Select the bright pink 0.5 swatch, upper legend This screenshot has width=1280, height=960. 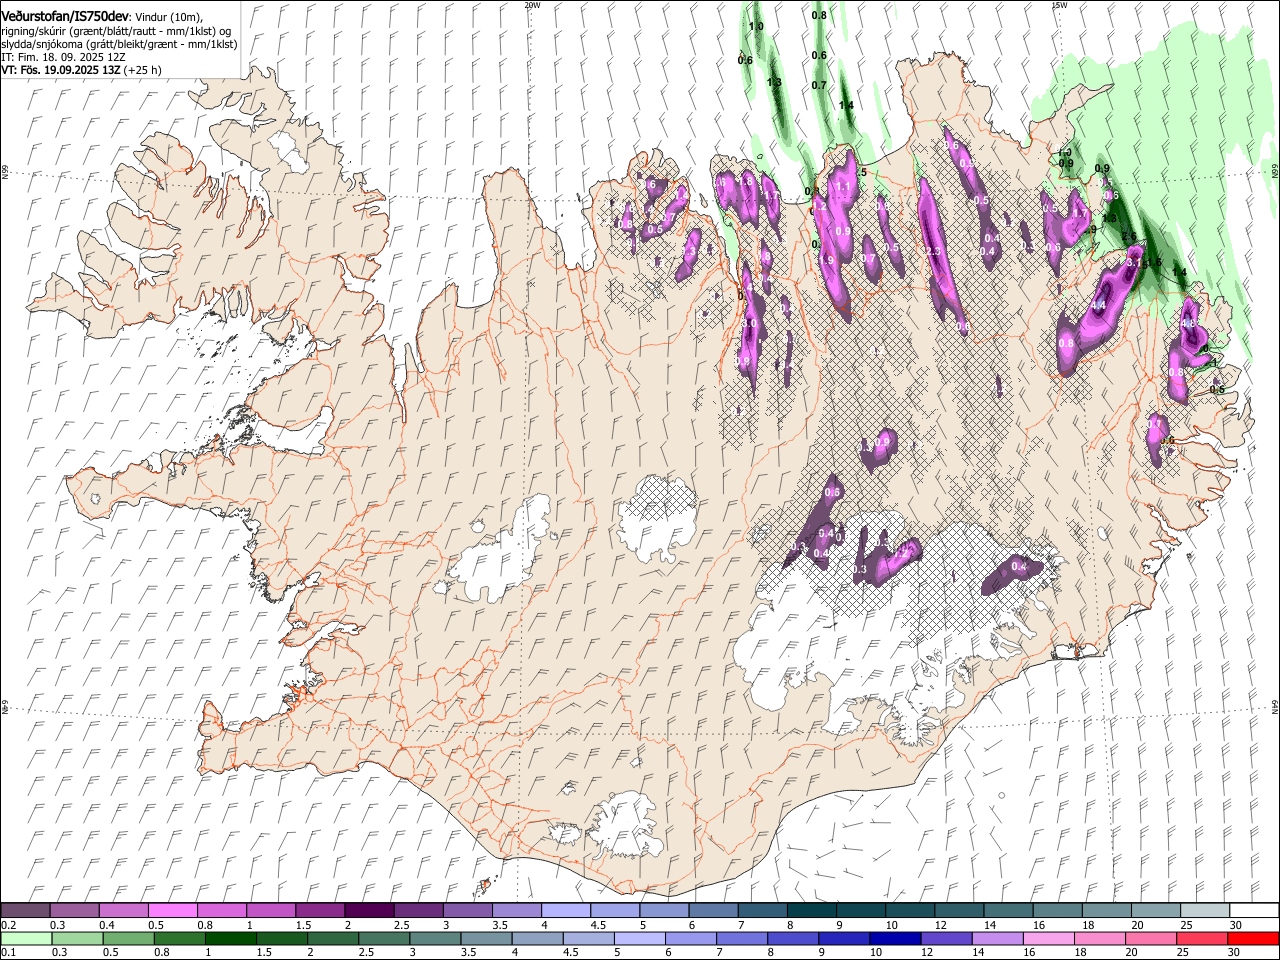172,911
